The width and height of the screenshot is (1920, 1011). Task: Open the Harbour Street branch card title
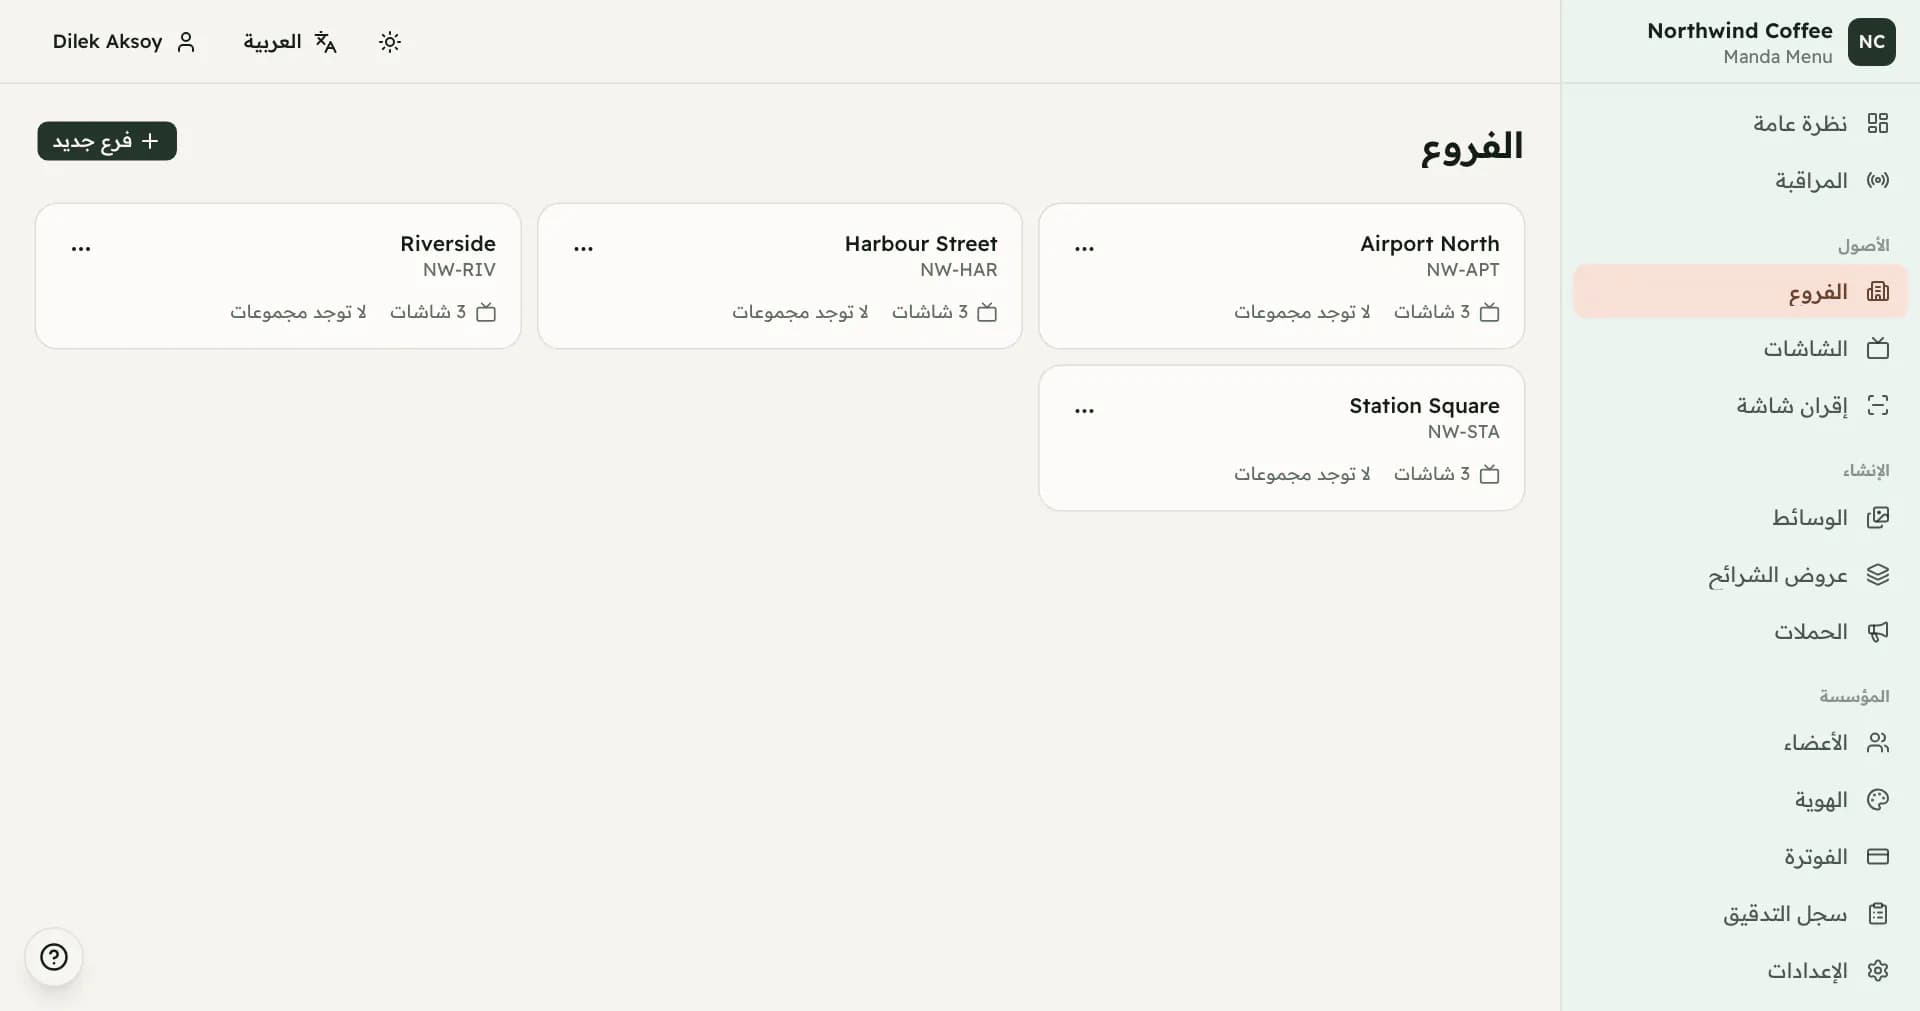tap(921, 243)
